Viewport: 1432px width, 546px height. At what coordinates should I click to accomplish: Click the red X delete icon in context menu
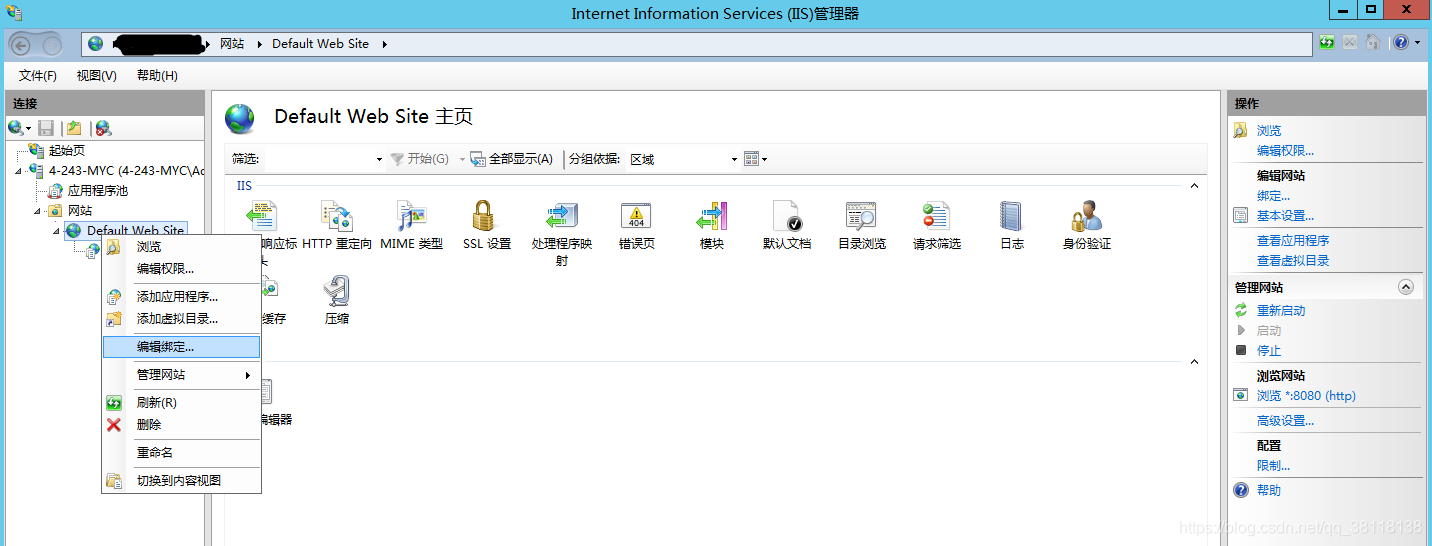point(114,424)
